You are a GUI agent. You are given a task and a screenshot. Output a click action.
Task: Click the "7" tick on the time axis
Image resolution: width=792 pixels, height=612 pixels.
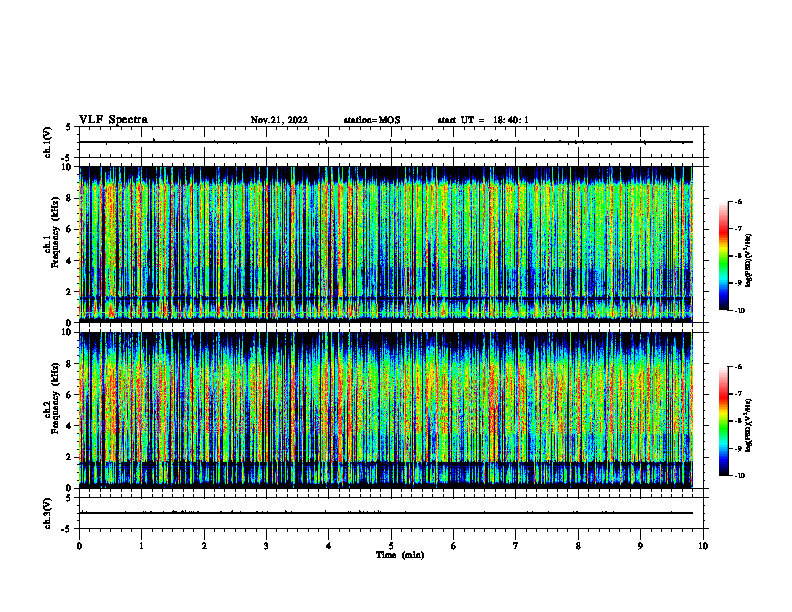pyautogui.click(x=516, y=546)
